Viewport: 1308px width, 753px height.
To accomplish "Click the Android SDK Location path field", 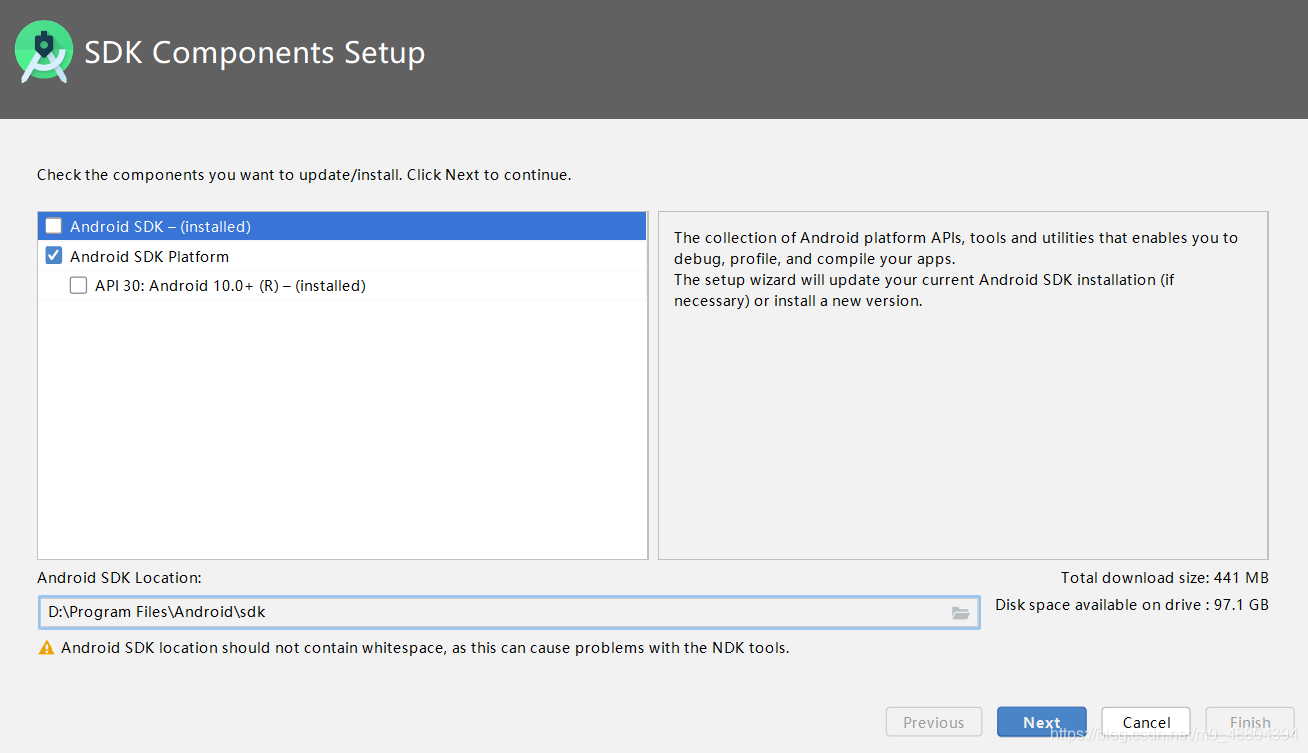I will (508, 612).
